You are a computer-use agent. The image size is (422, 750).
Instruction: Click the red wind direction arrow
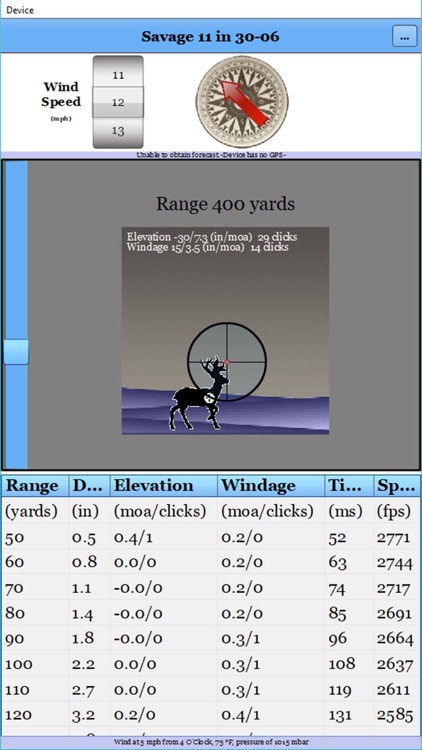[244, 104]
